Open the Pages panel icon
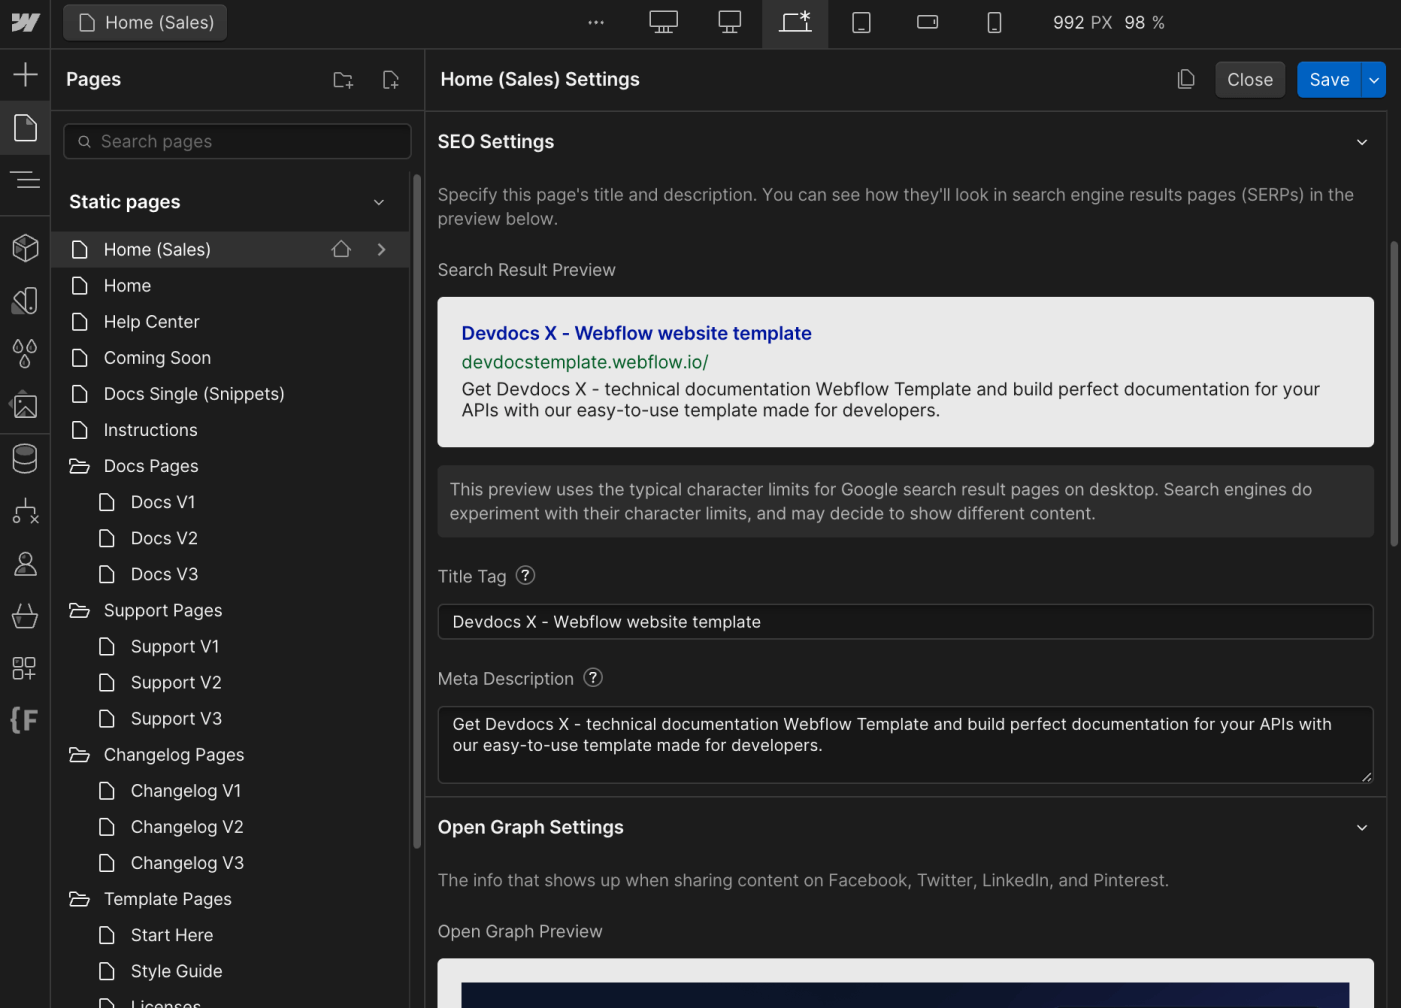This screenshot has width=1401, height=1008. [25, 127]
